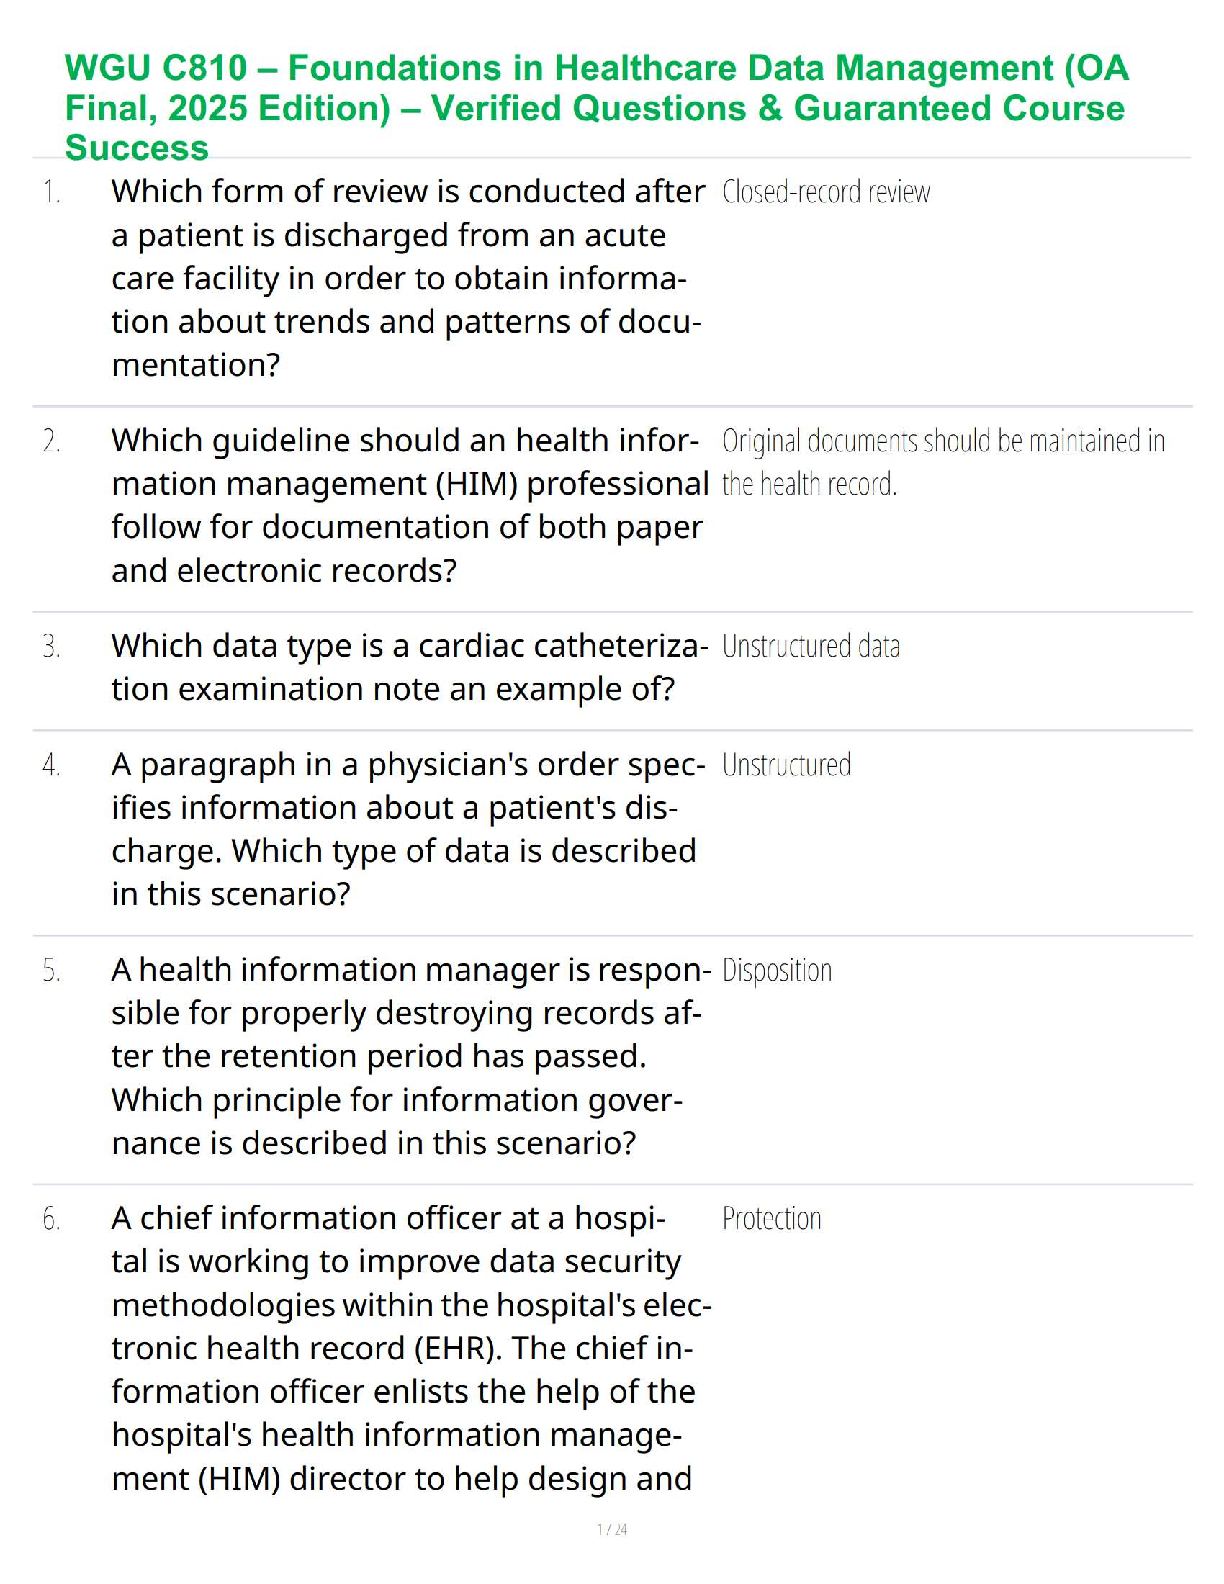
Task: Select the answer 'Protection'
Action: (771, 1218)
